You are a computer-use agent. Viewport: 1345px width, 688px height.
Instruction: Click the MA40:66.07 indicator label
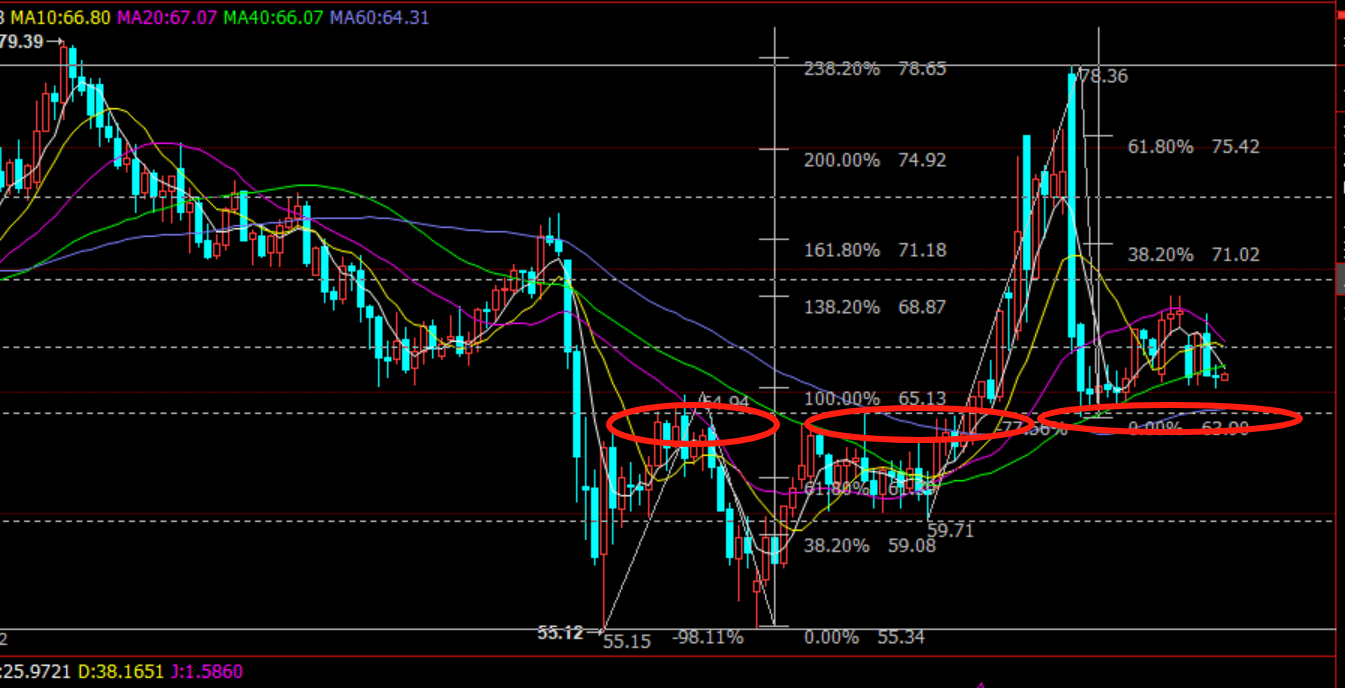click(x=273, y=18)
